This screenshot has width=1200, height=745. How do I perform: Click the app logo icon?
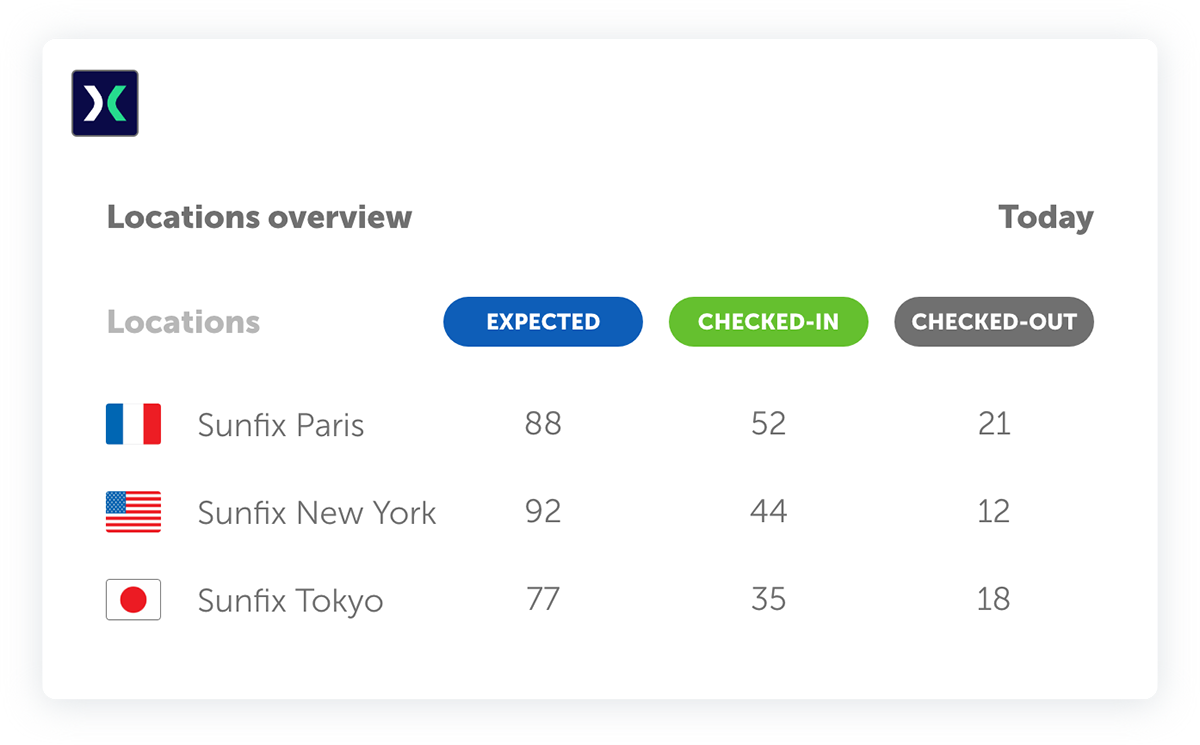coord(105,103)
